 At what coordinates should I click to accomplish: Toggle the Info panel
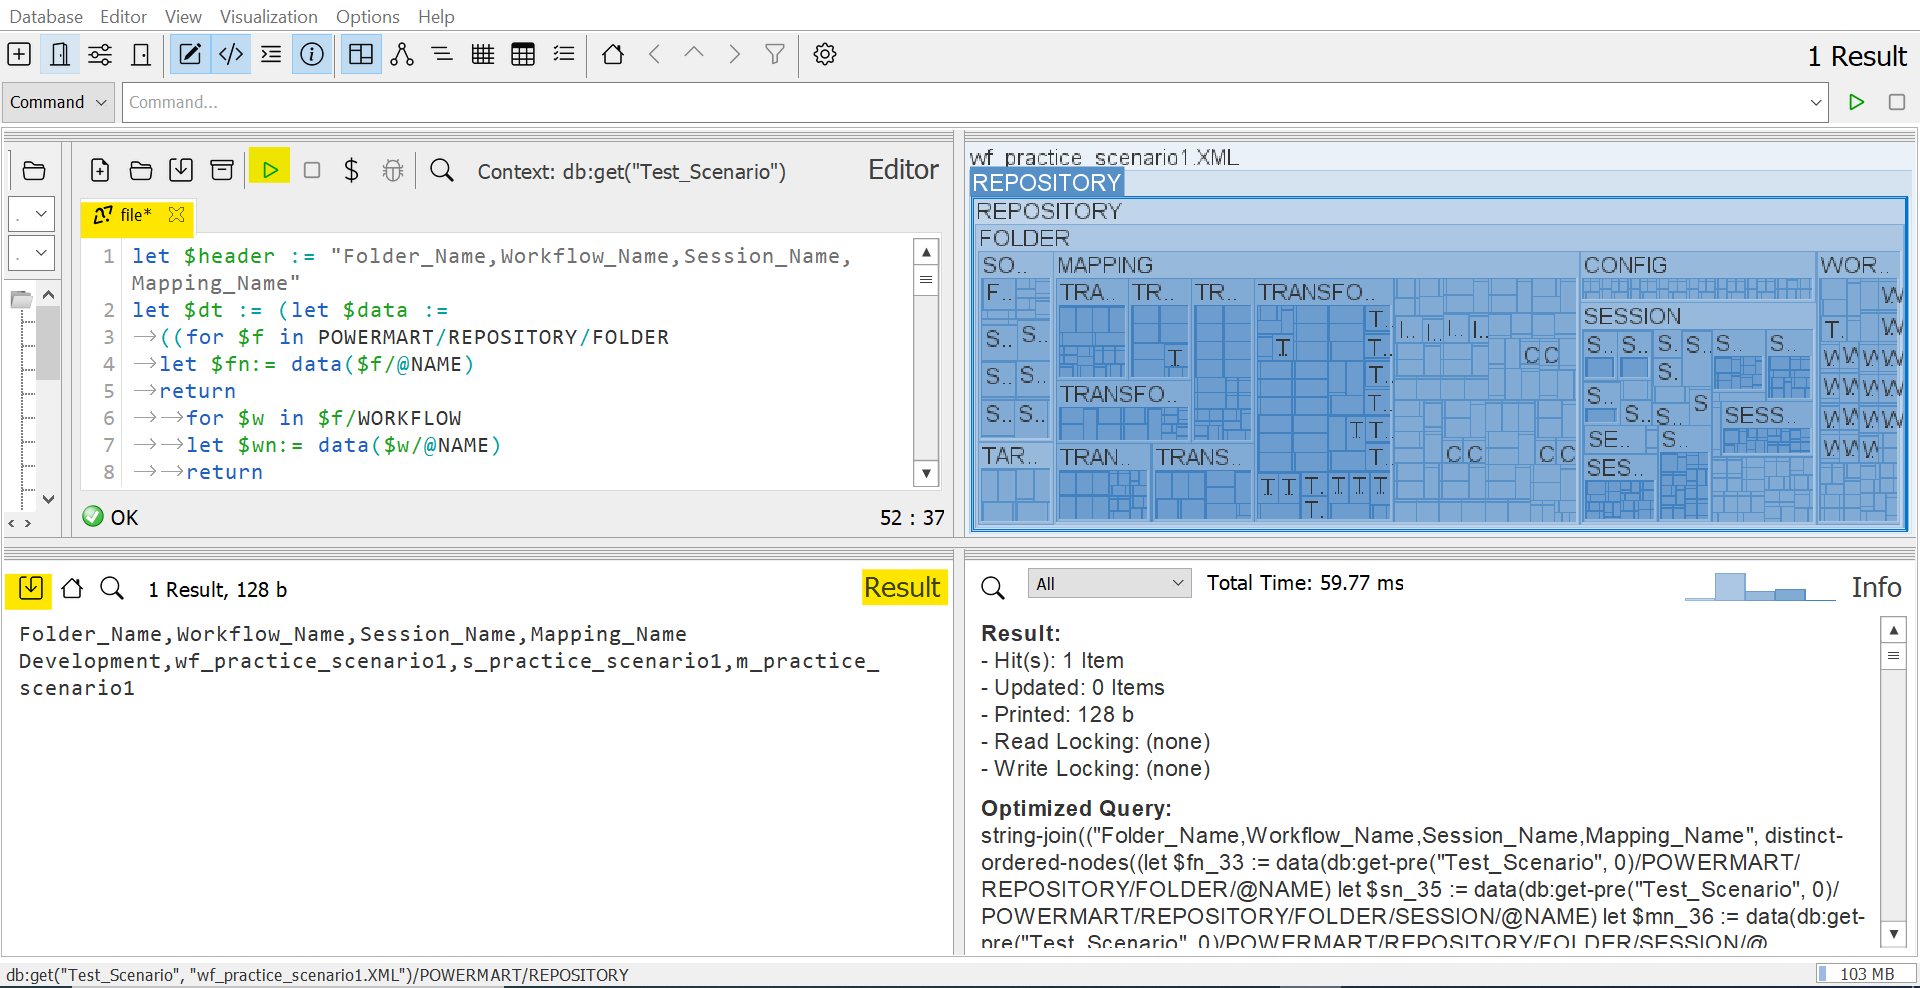pyautogui.click(x=312, y=54)
